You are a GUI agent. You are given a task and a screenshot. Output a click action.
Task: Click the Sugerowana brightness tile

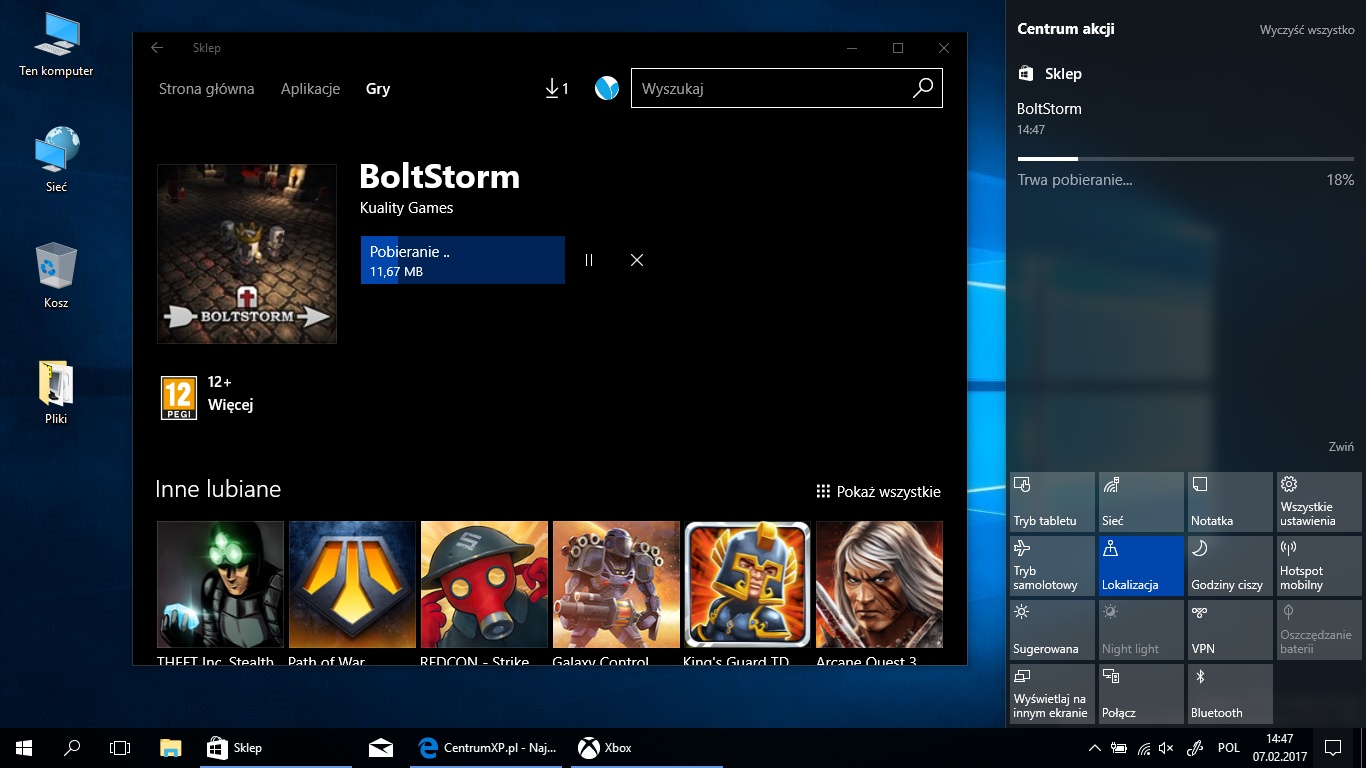click(x=1052, y=630)
